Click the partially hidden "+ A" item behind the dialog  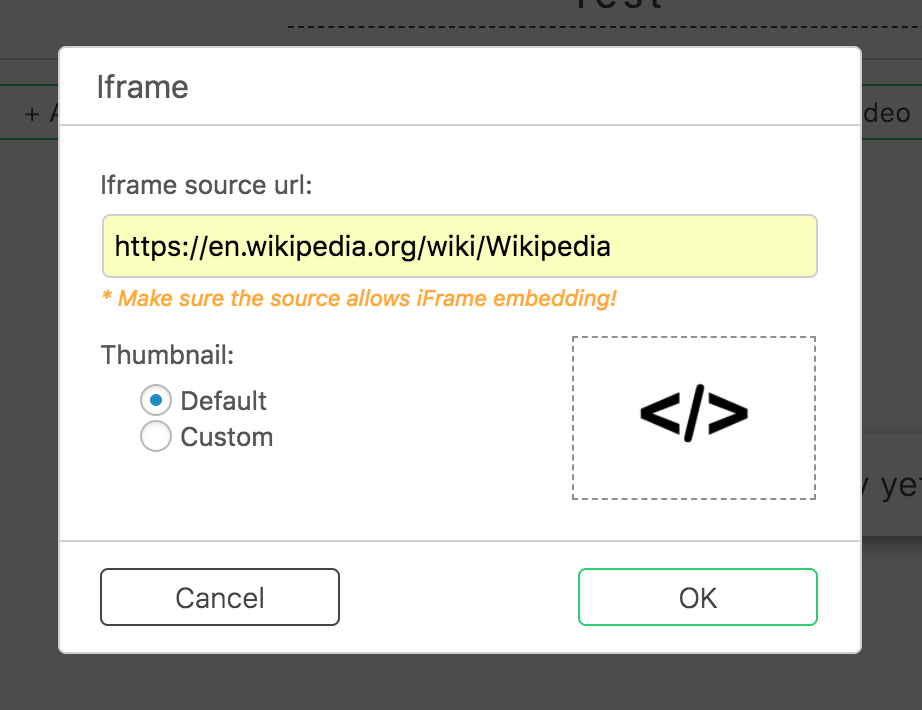click(40, 114)
